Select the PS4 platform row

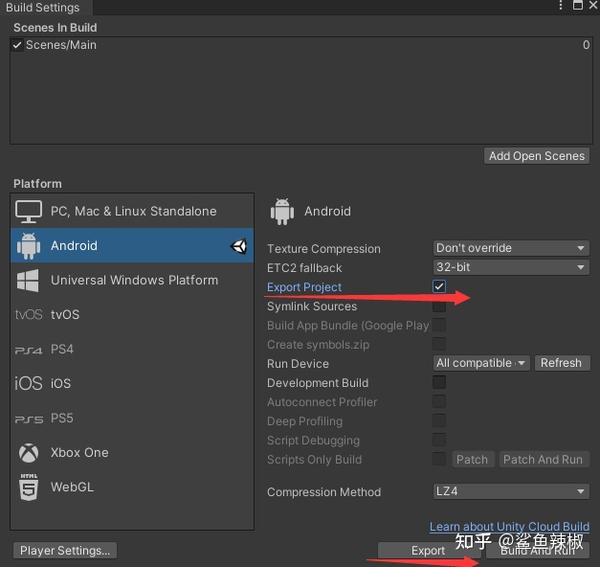point(132,349)
